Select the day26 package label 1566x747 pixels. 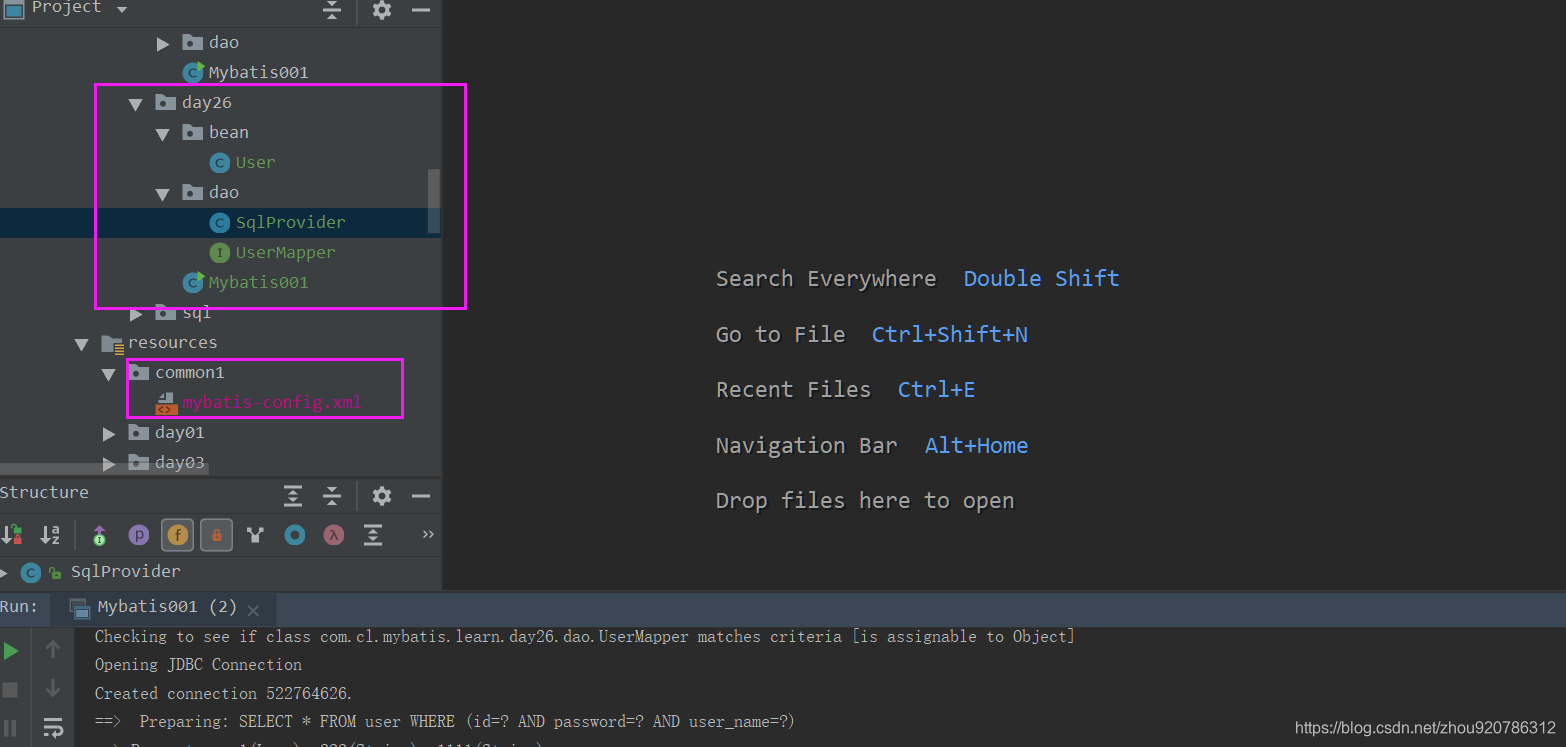pos(207,102)
